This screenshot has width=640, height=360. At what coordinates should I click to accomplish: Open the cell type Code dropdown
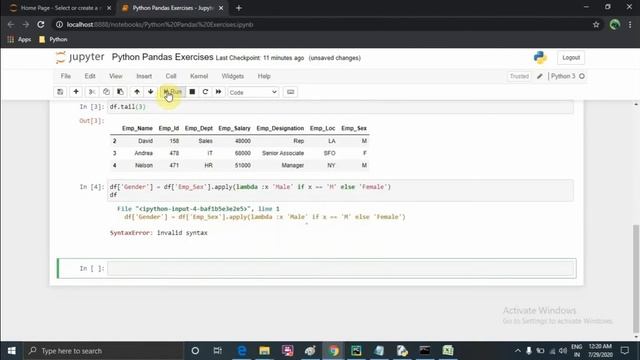point(253,92)
